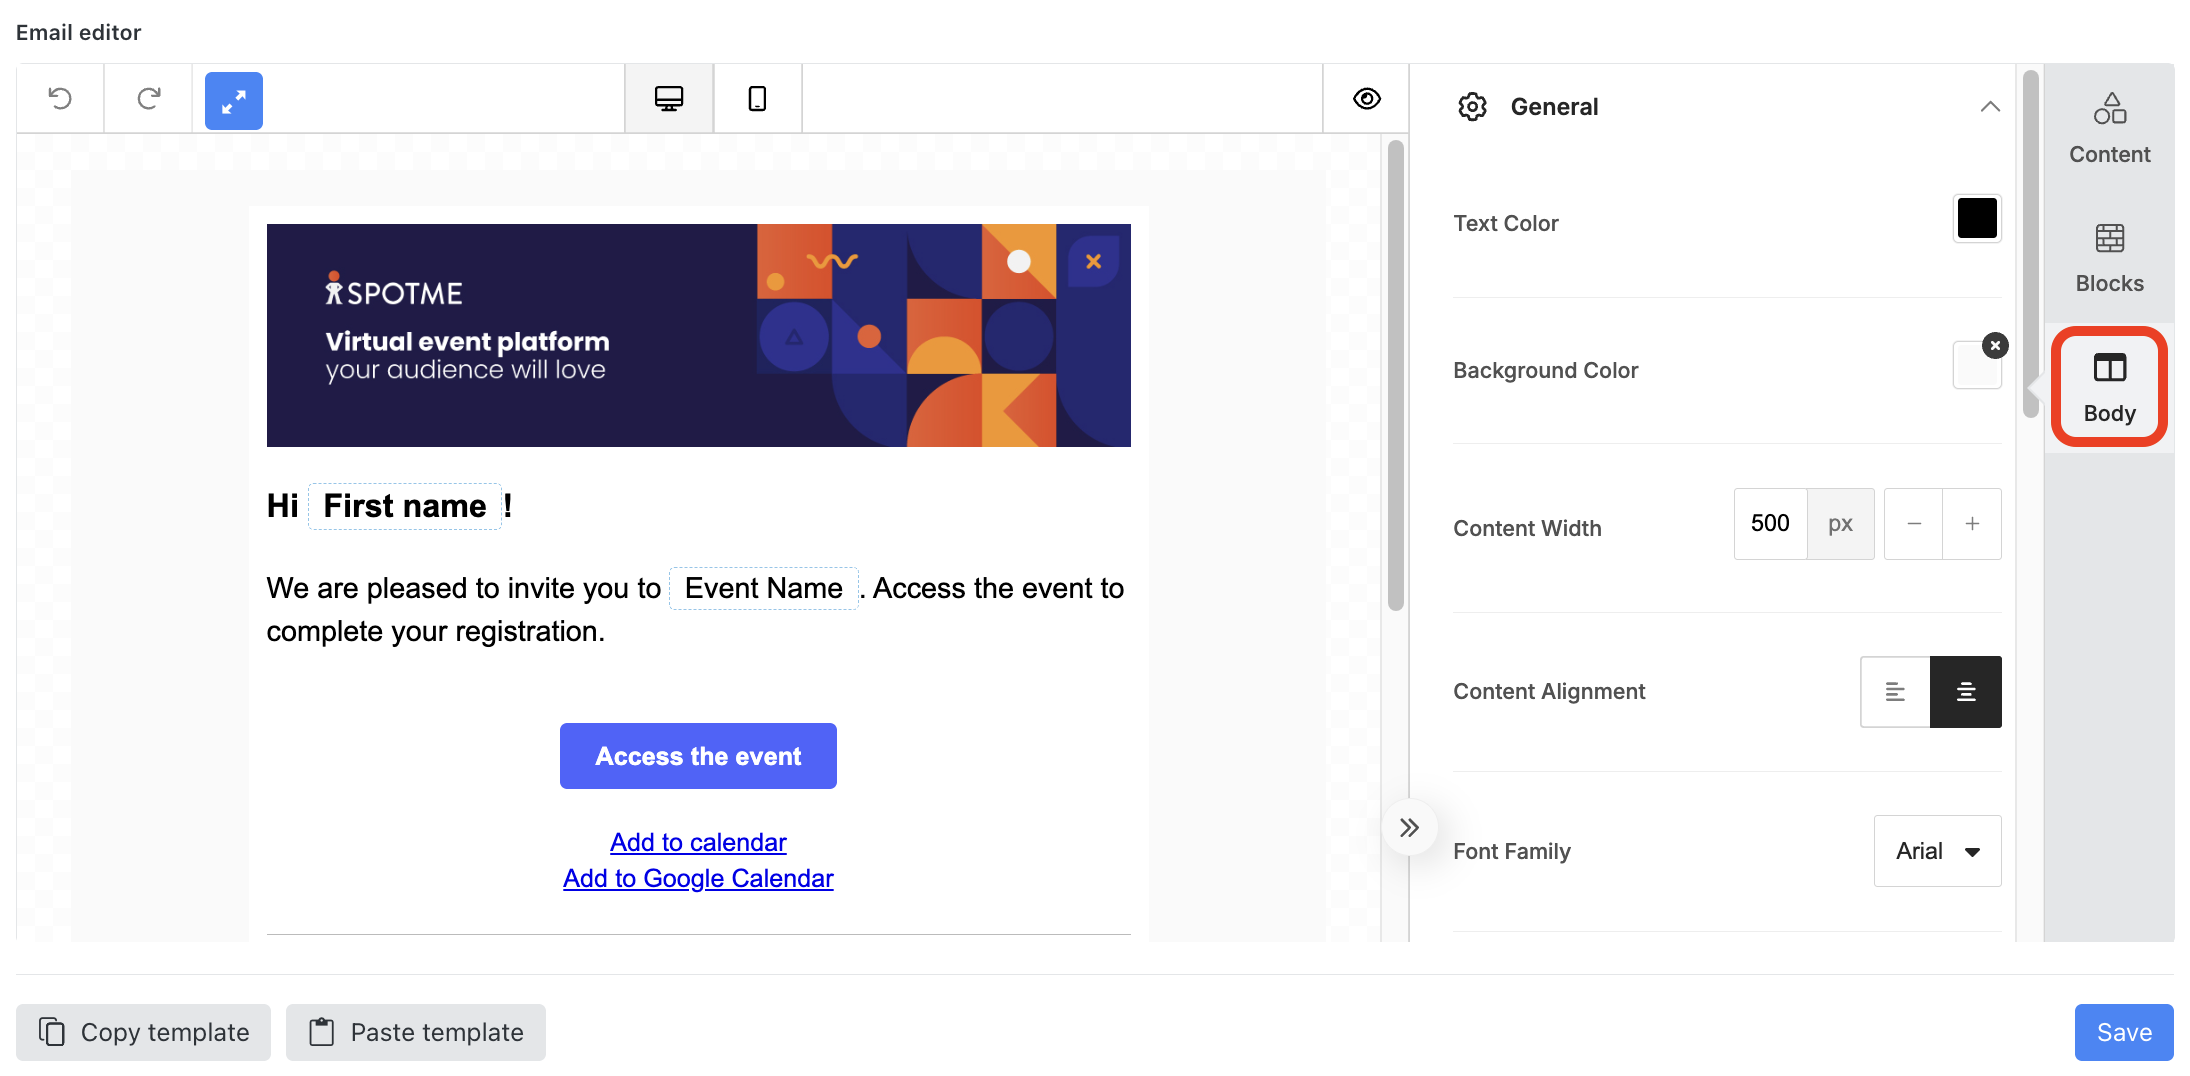Click the settings panel vertical scrollbar
This screenshot has height=1076, width=2190.
[2029, 245]
